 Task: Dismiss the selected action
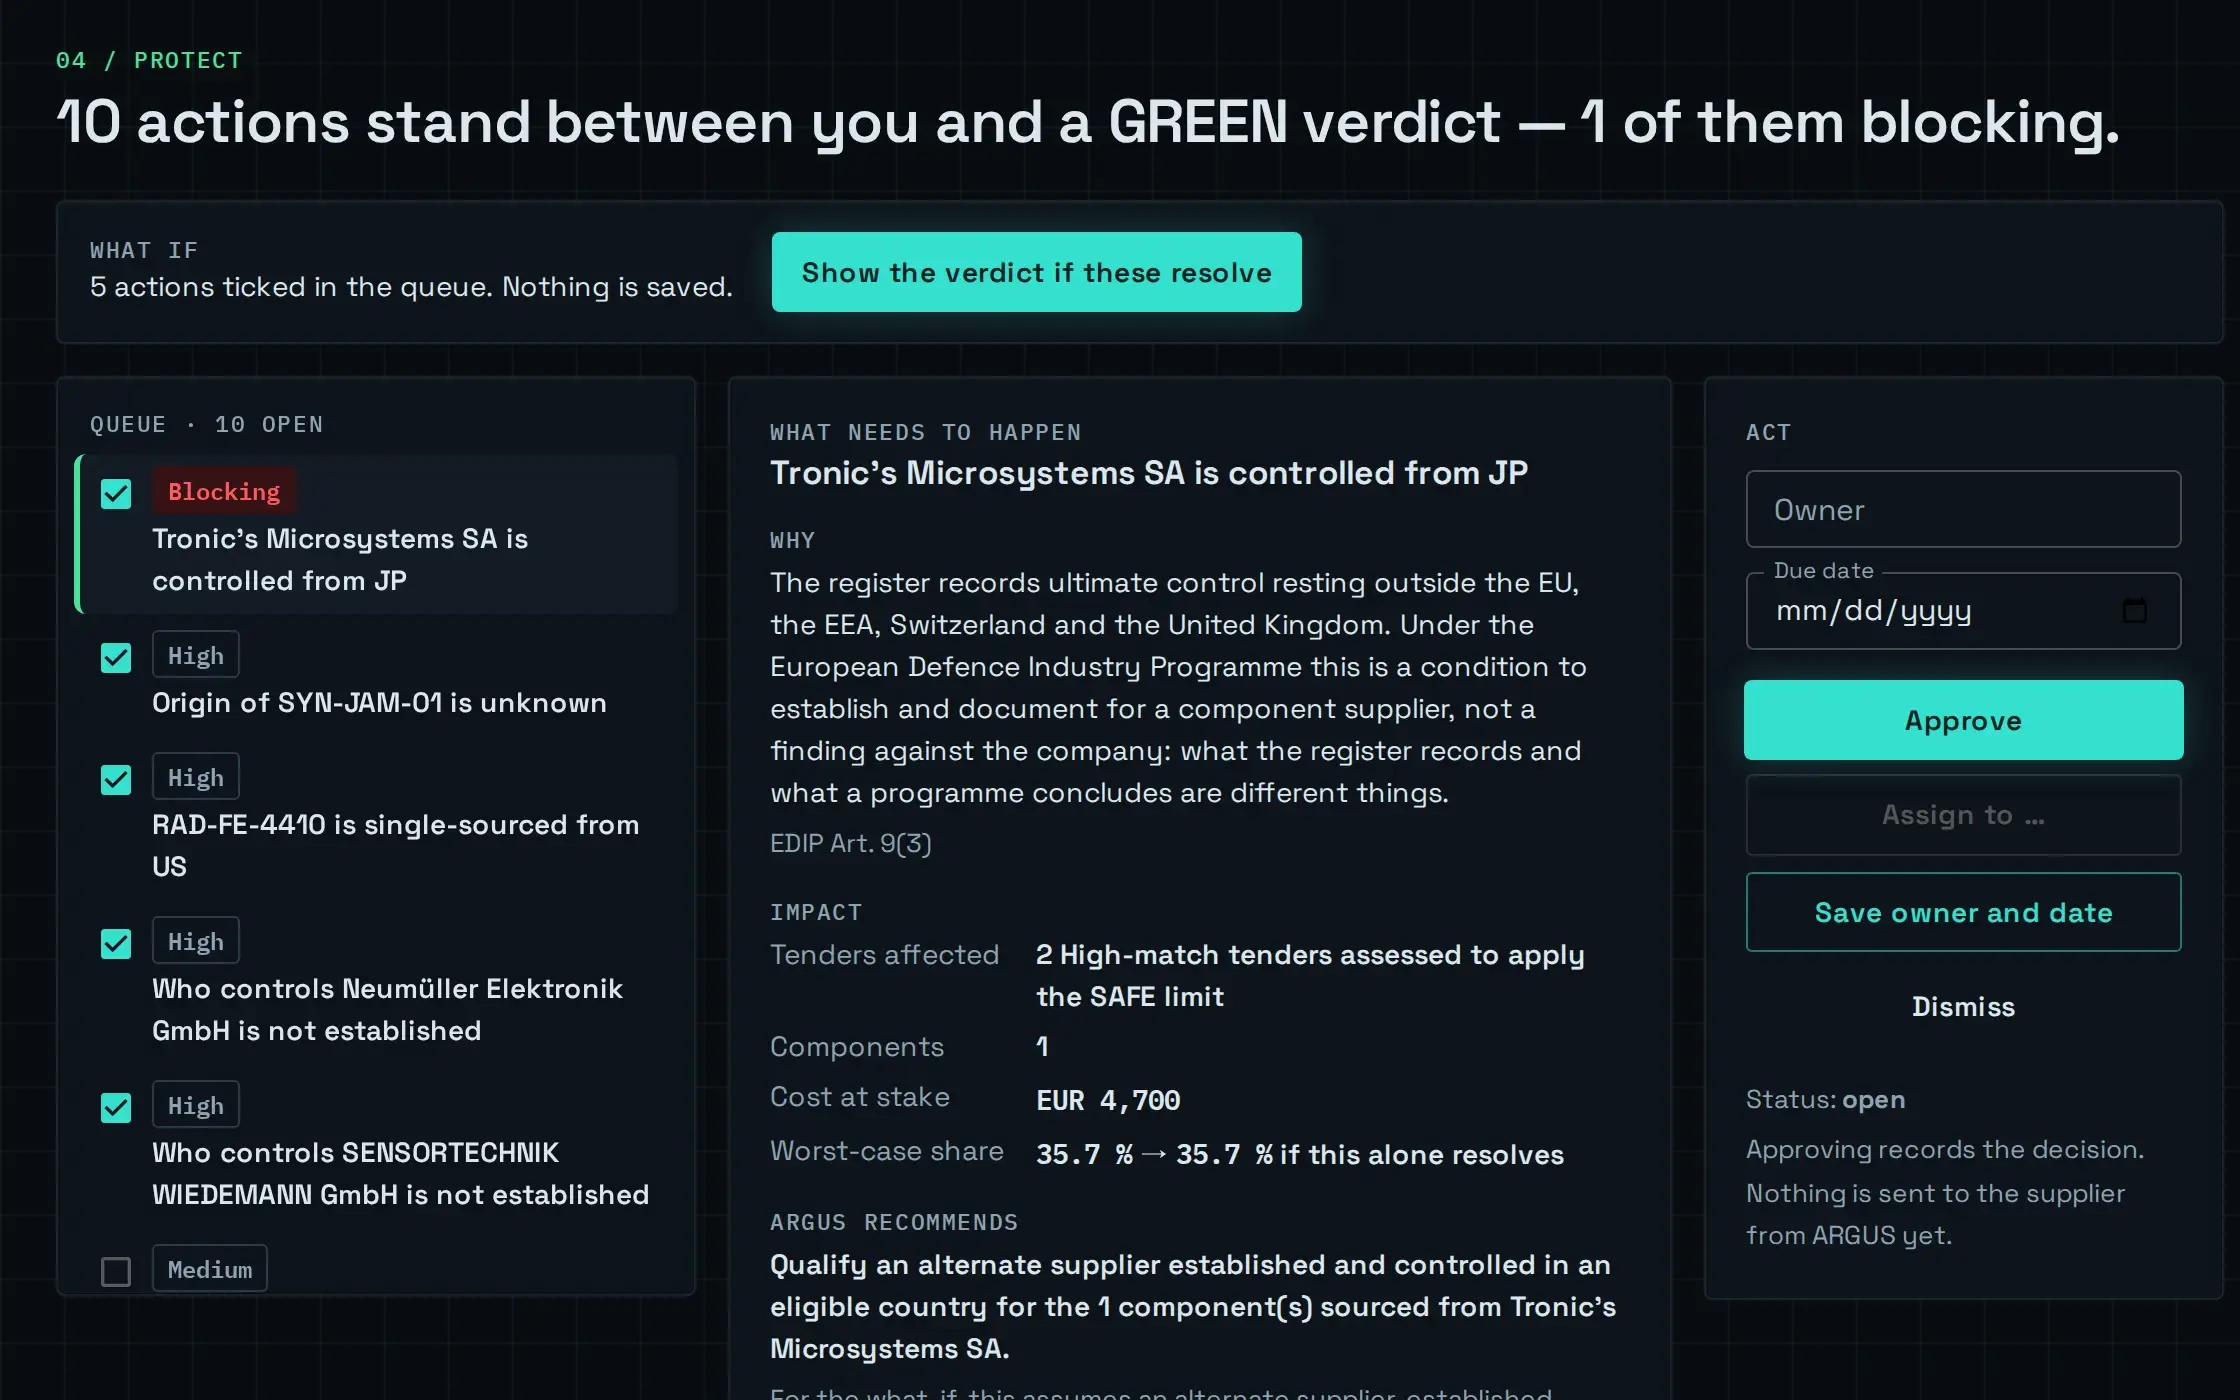(x=1963, y=1006)
